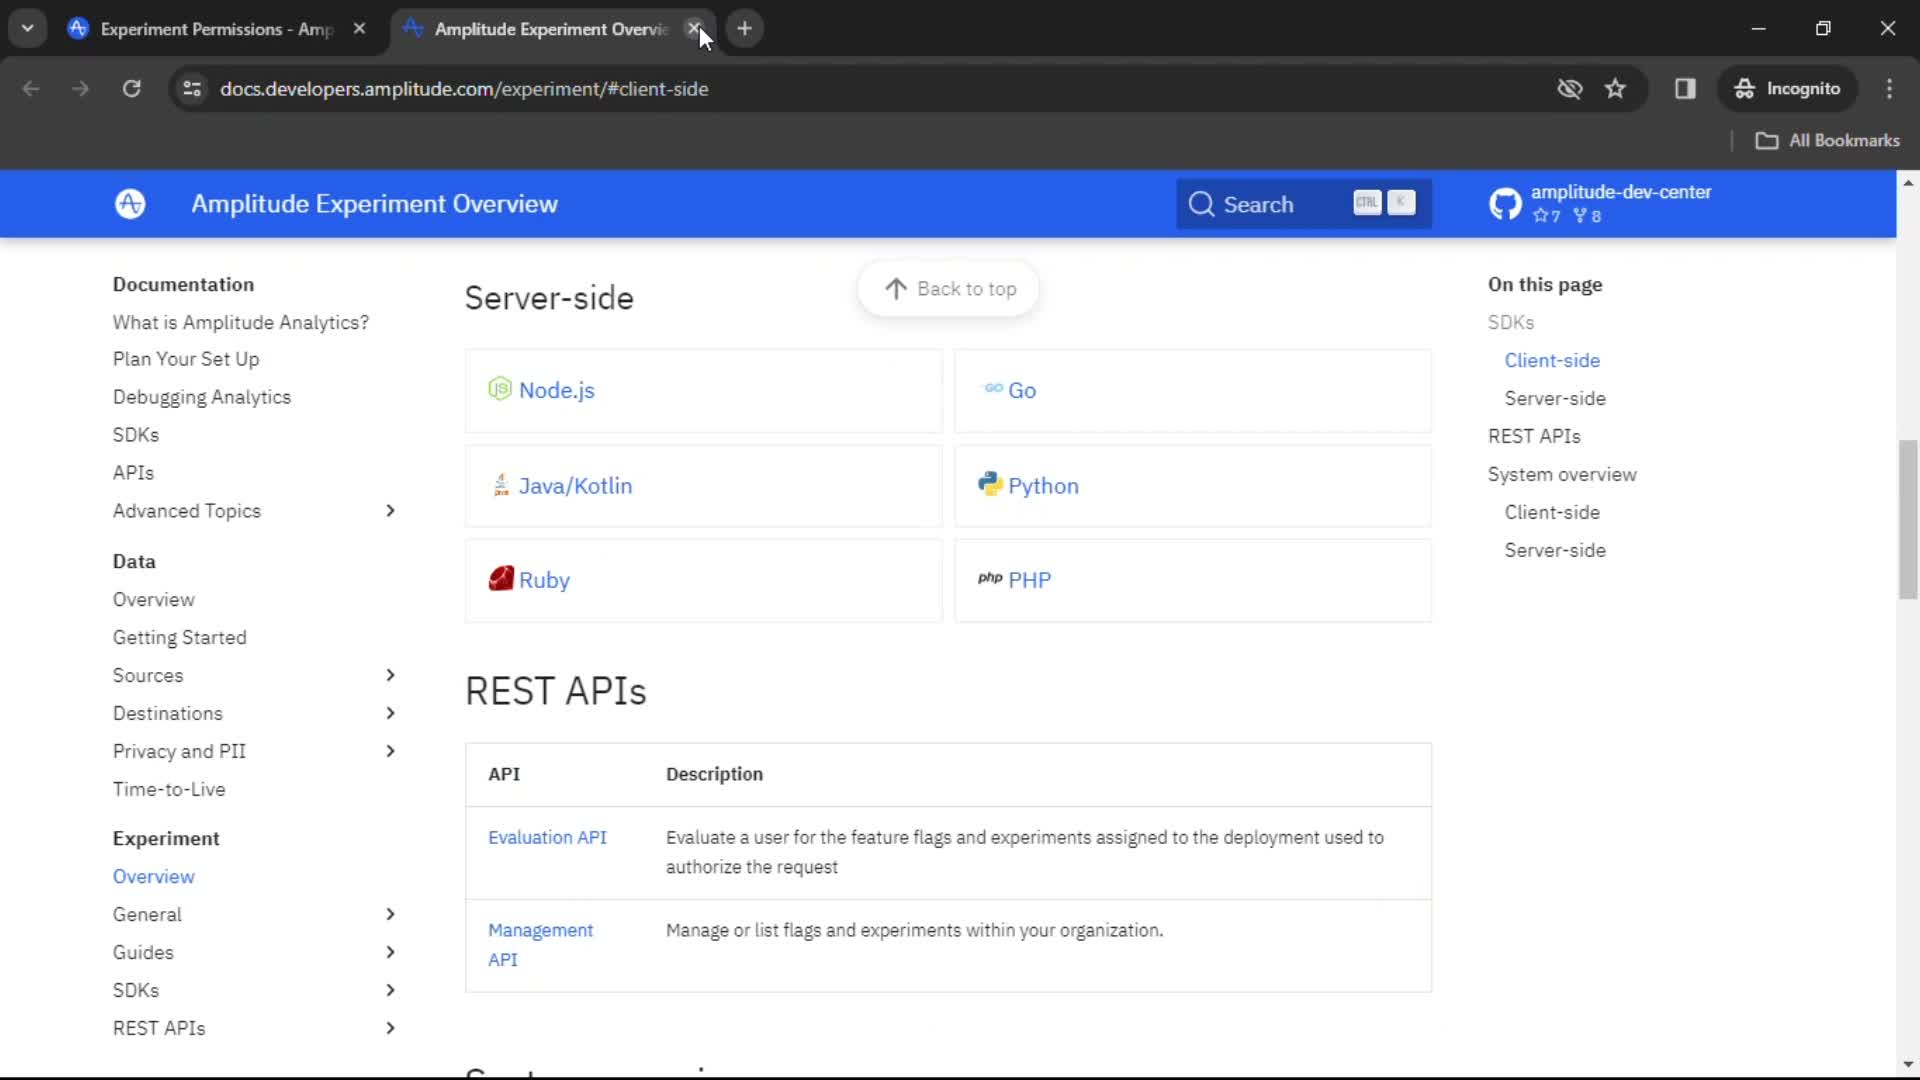Open the Ruby SDK link
Viewport: 1920px width, 1080px height.
tap(544, 580)
